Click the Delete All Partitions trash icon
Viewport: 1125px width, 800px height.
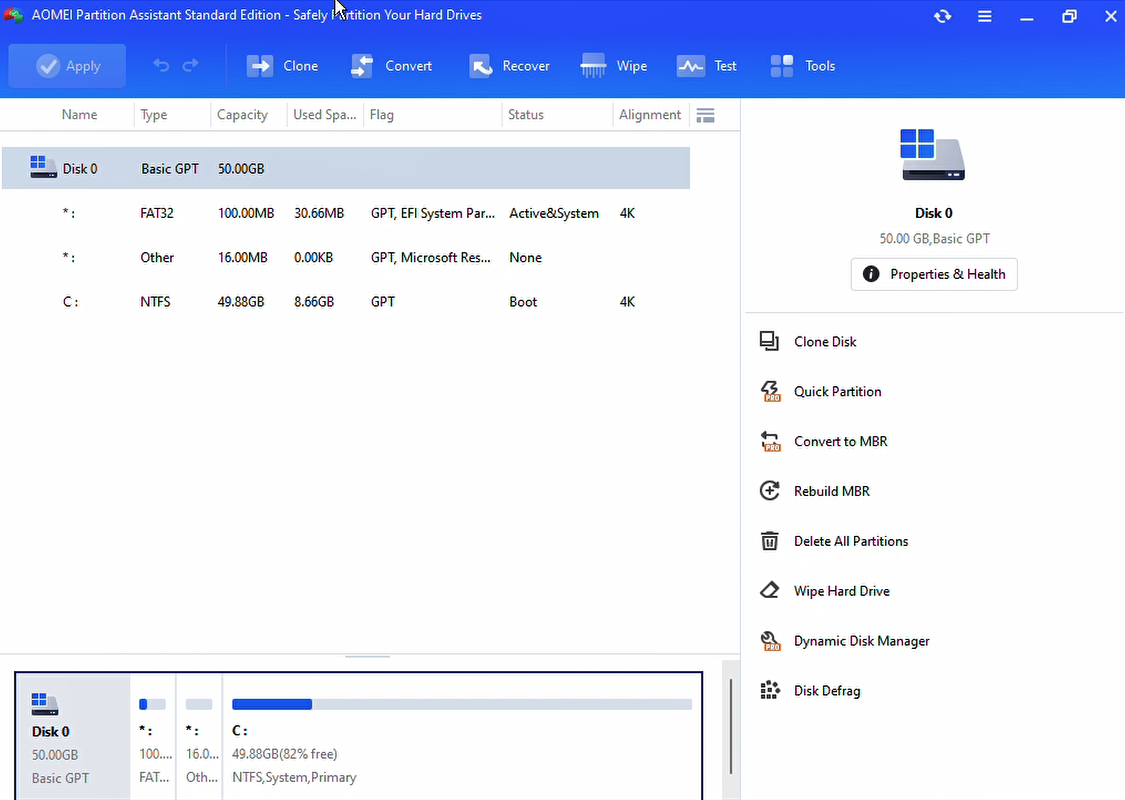(769, 541)
